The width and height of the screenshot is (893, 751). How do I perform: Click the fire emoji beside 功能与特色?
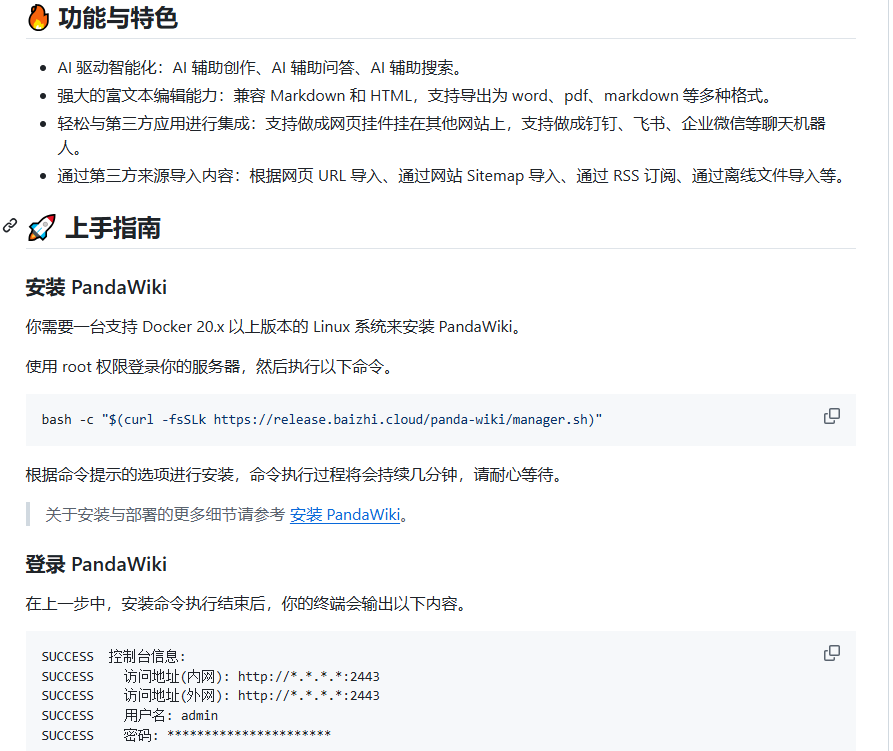[39, 18]
